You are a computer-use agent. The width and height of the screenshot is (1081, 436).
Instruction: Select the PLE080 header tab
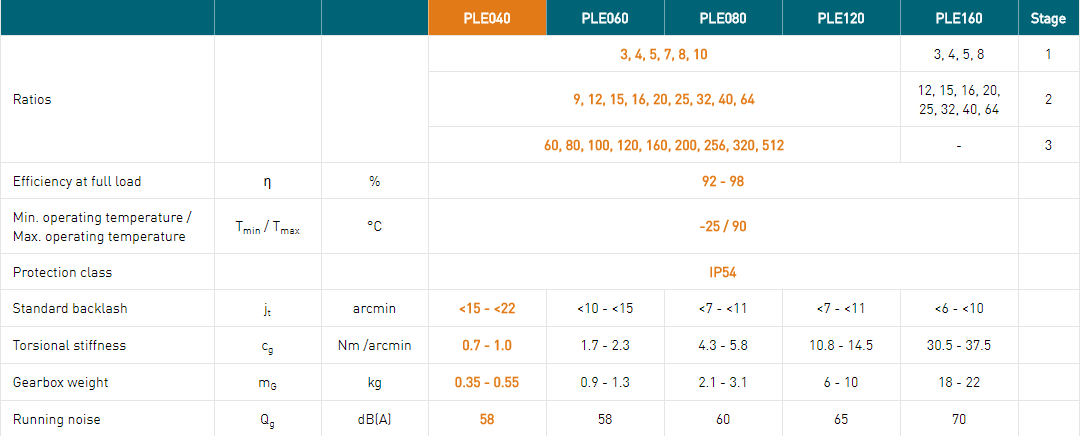tap(723, 18)
